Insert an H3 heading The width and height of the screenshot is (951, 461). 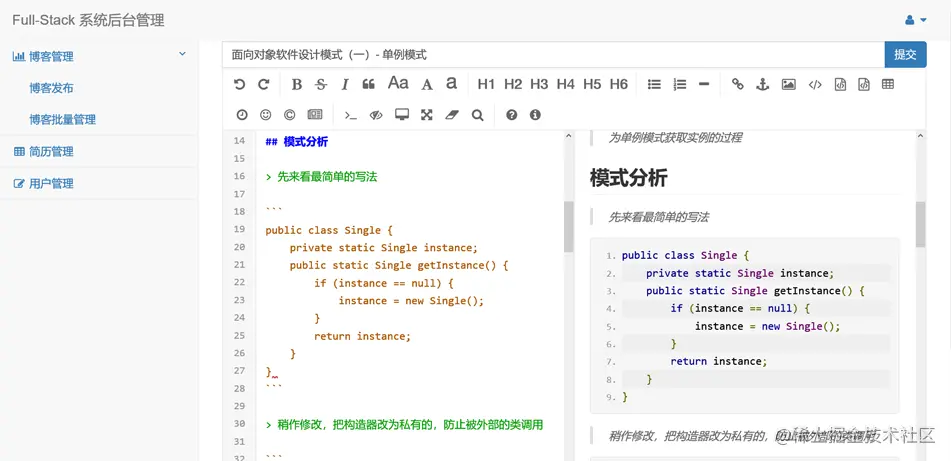click(539, 84)
